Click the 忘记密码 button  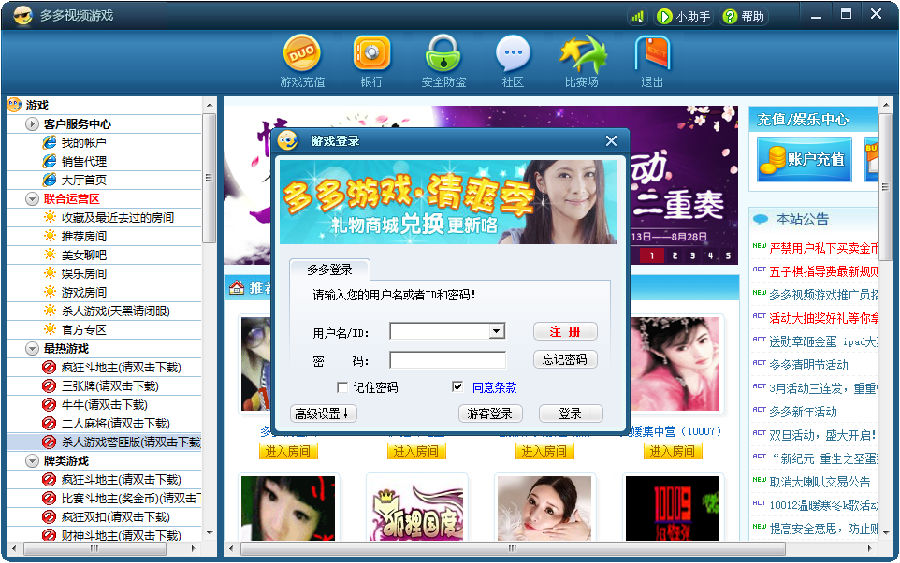pyautogui.click(x=565, y=360)
